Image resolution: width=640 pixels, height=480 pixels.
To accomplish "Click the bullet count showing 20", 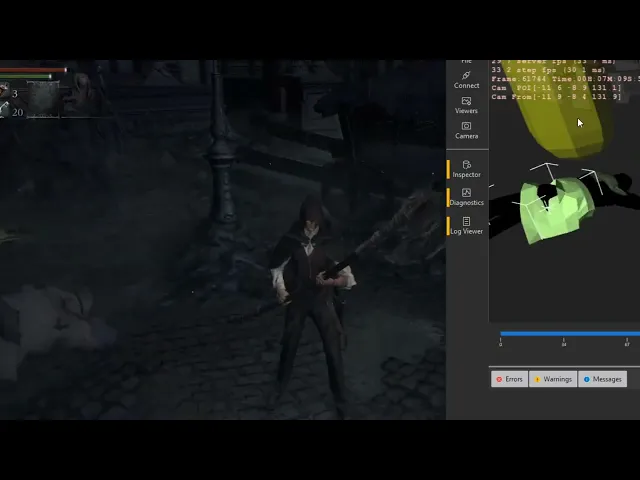I will pos(17,112).
